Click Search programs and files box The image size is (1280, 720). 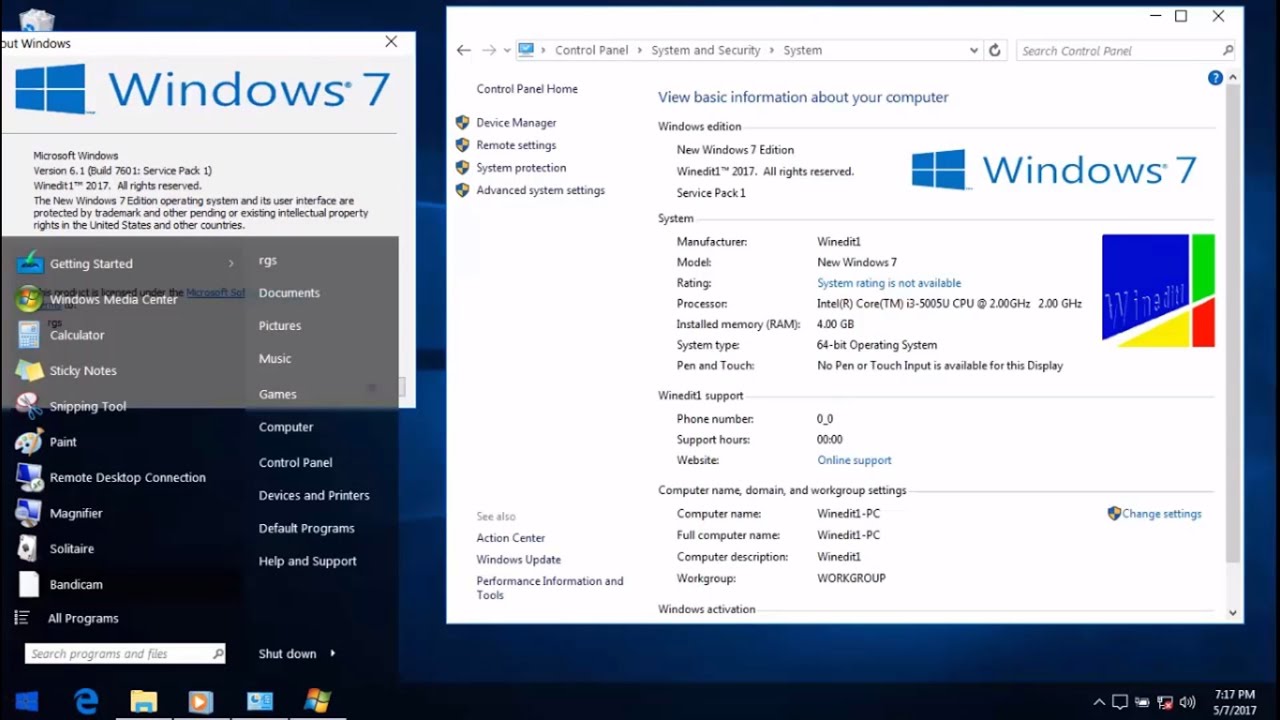pos(125,654)
